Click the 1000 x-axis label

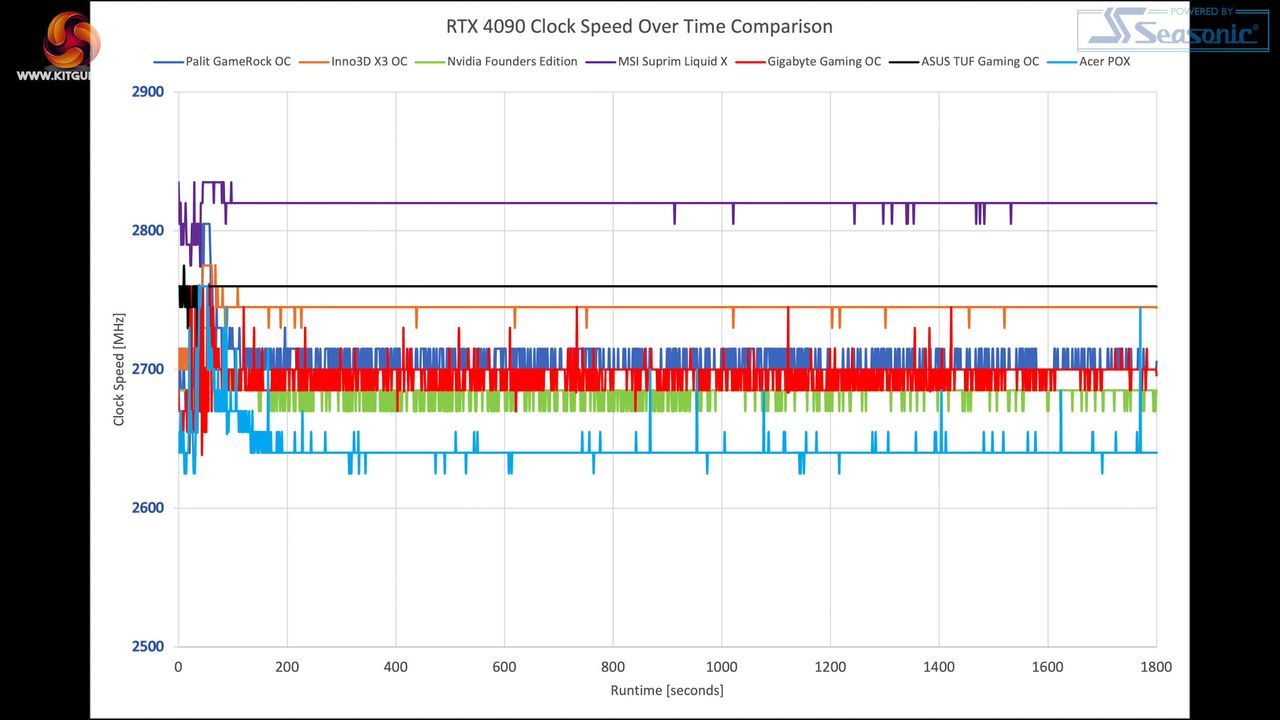[x=722, y=667]
